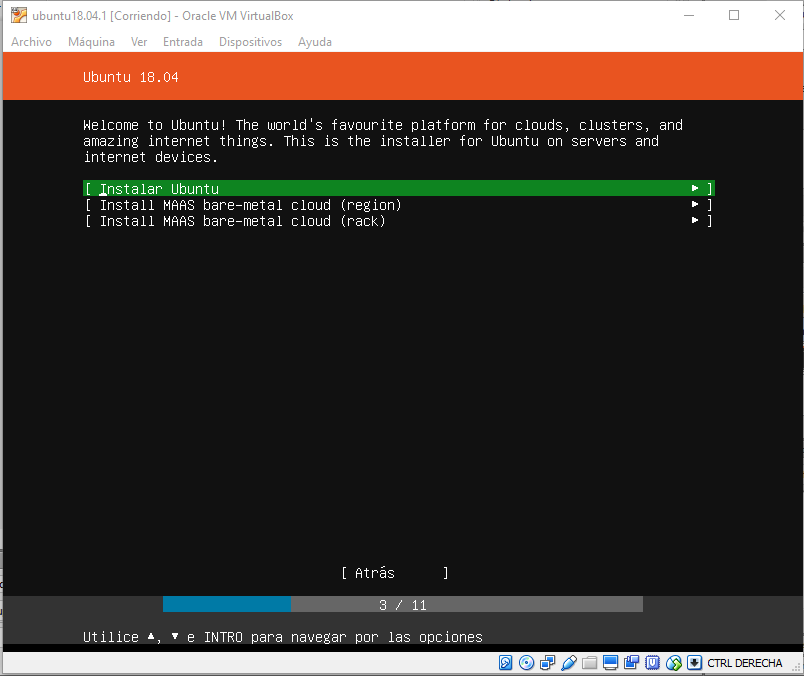Click the display monitor status icon

610,663
